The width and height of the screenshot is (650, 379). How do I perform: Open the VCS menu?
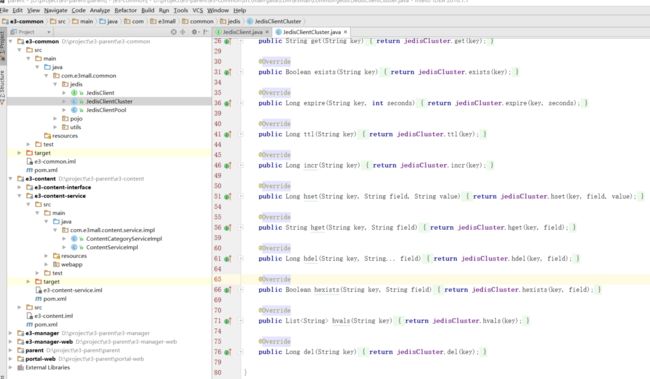pos(198,10)
